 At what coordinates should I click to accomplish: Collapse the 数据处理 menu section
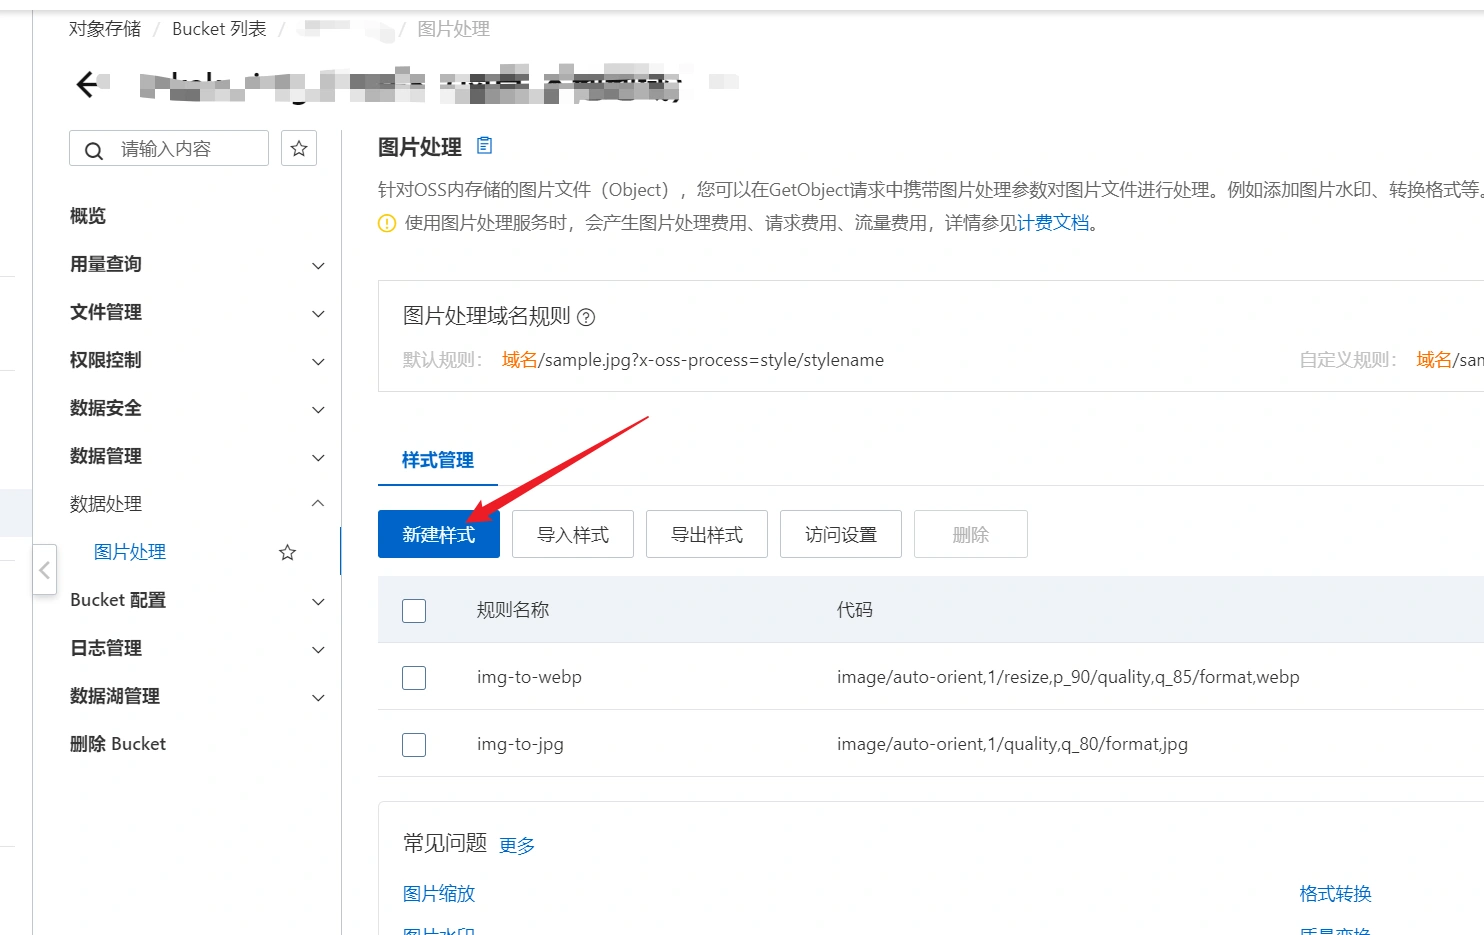(318, 503)
